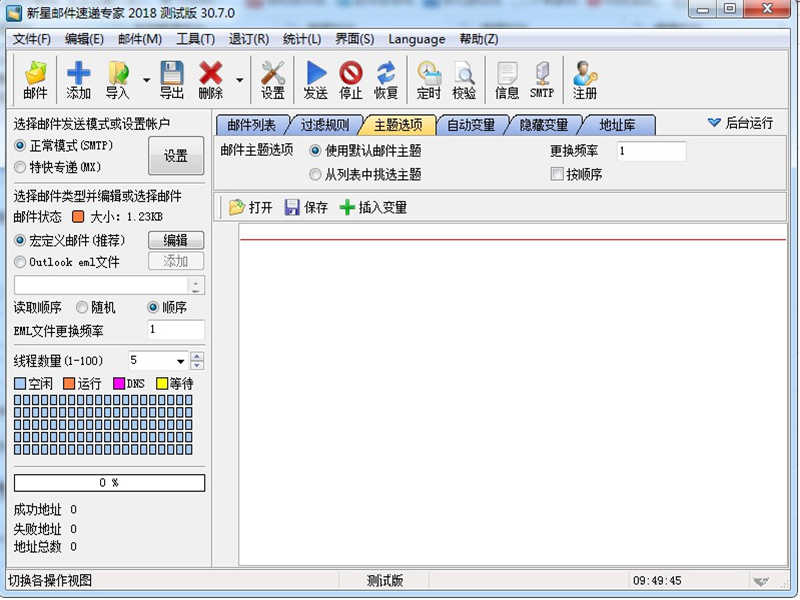
Task: Select 从列表中挑选主题 radio button
Action: [x=315, y=174]
